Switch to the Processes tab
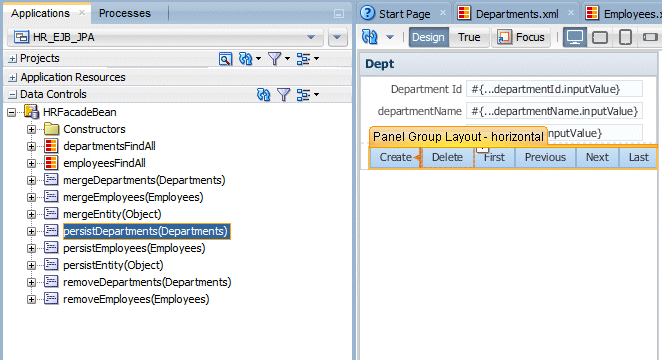This screenshot has width=662, height=360. pyautogui.click(x=125, y=14)
